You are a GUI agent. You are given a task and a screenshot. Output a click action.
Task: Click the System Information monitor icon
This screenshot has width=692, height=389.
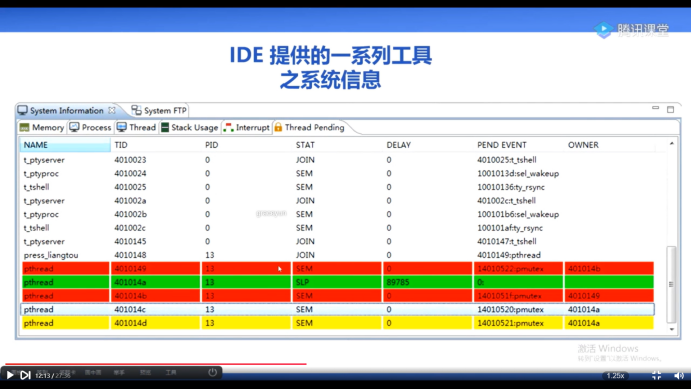click(23, 110)
